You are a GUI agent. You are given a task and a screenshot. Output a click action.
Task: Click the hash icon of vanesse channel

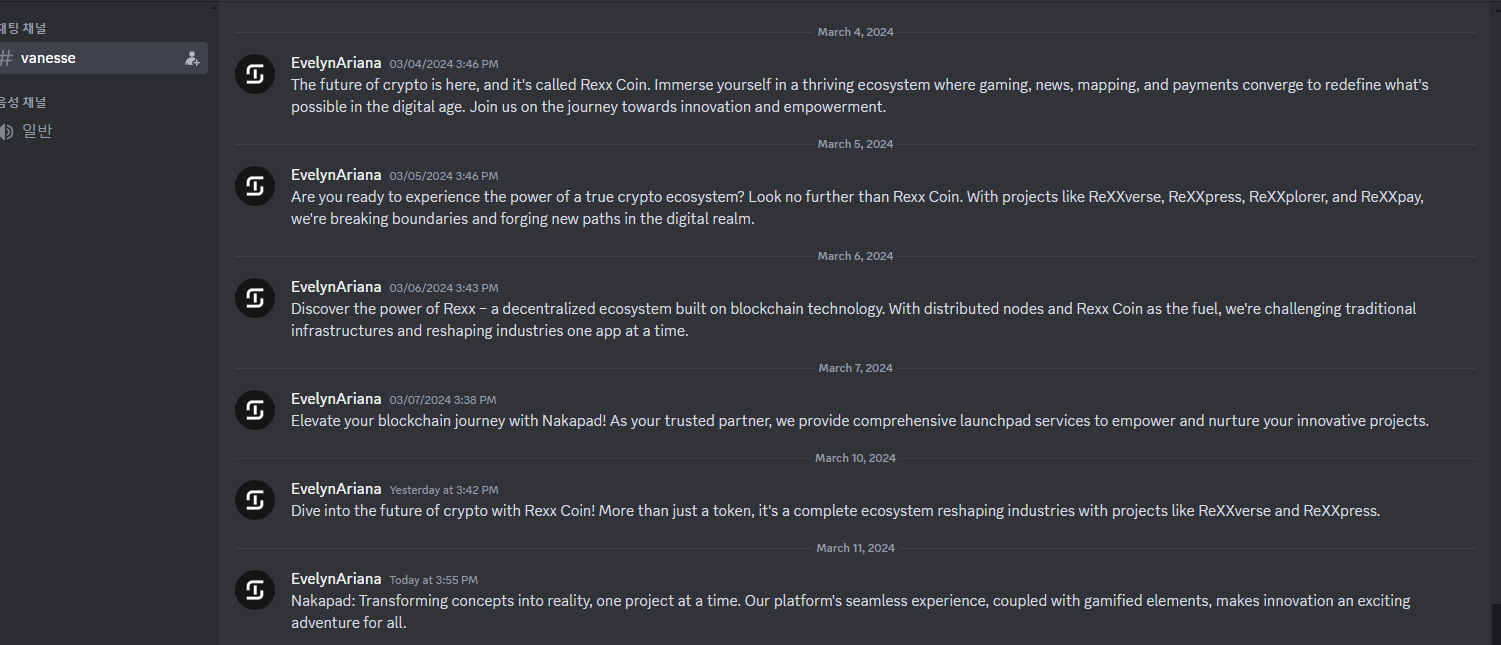coord(7,58)
